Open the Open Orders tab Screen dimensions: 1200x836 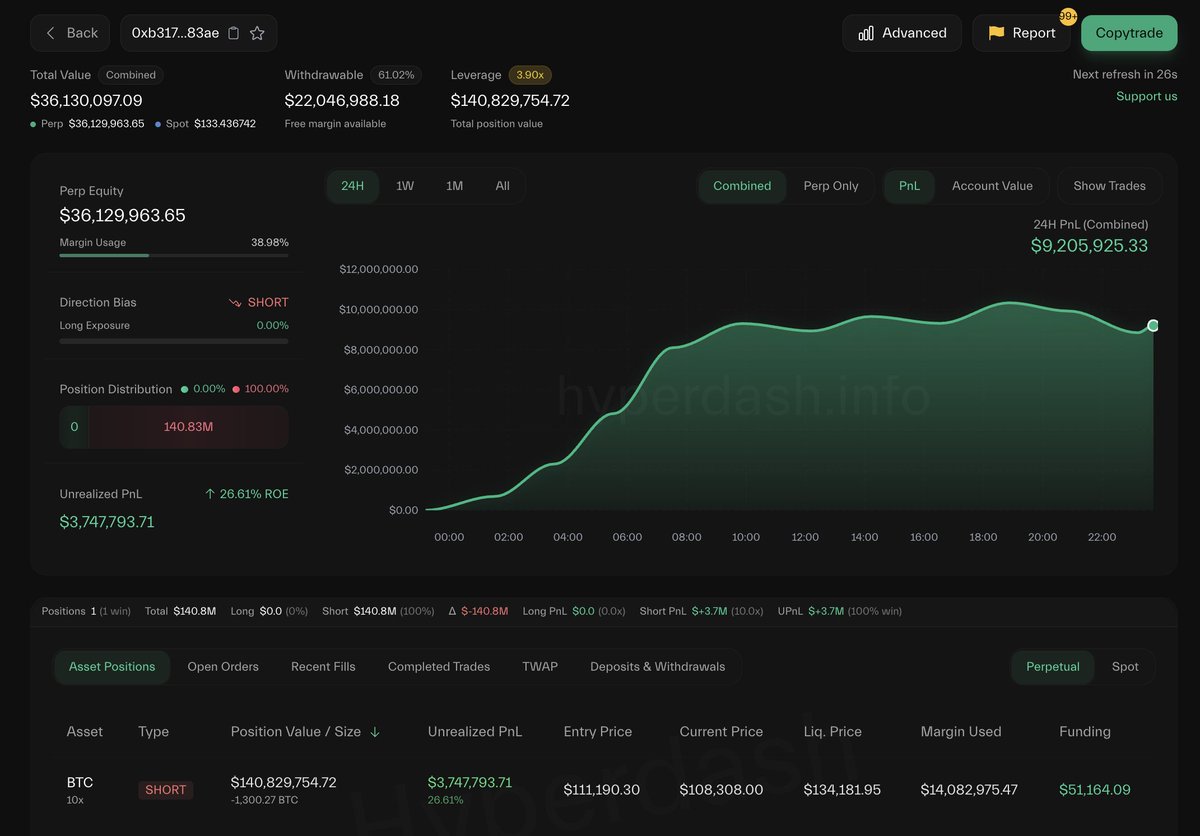point(222,666)
